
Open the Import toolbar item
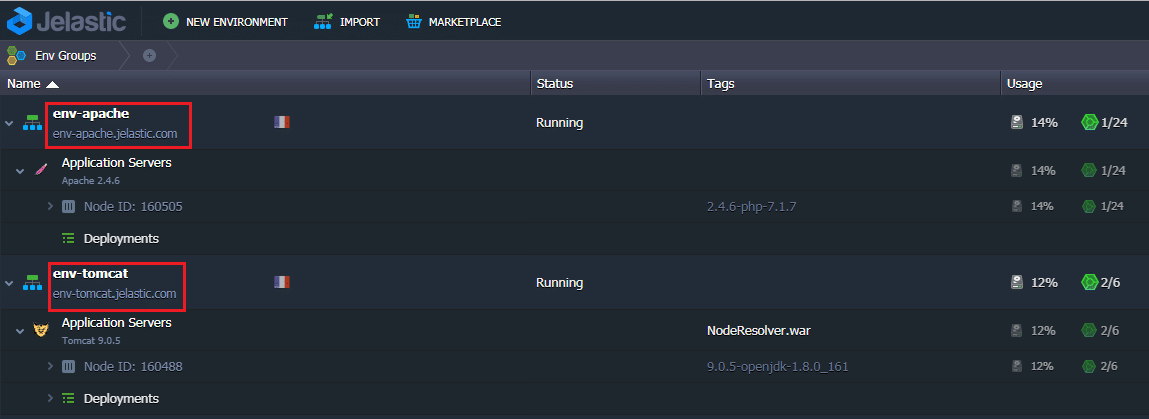347,22
